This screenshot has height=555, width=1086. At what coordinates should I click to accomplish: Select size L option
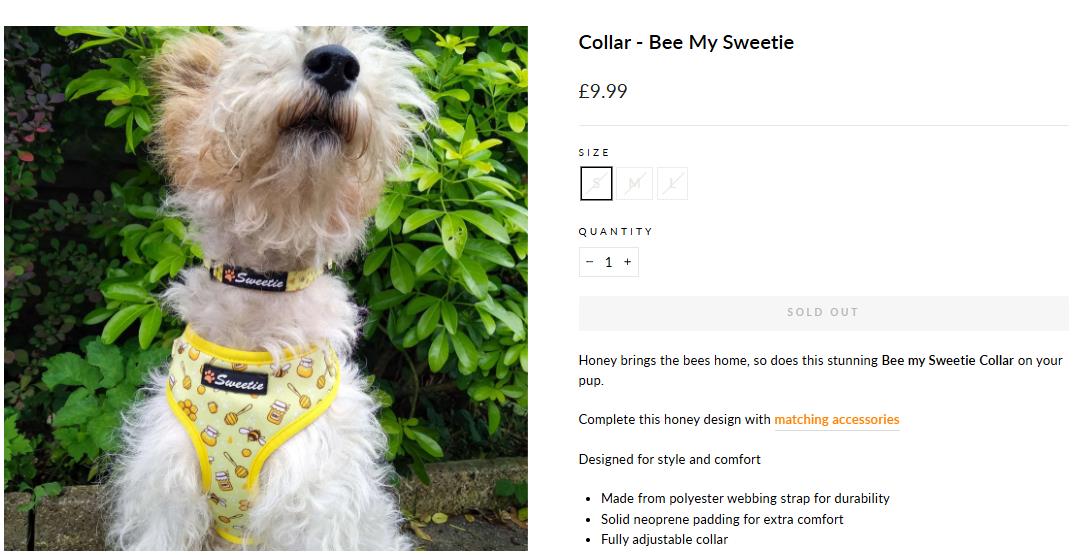click(672, 184)
